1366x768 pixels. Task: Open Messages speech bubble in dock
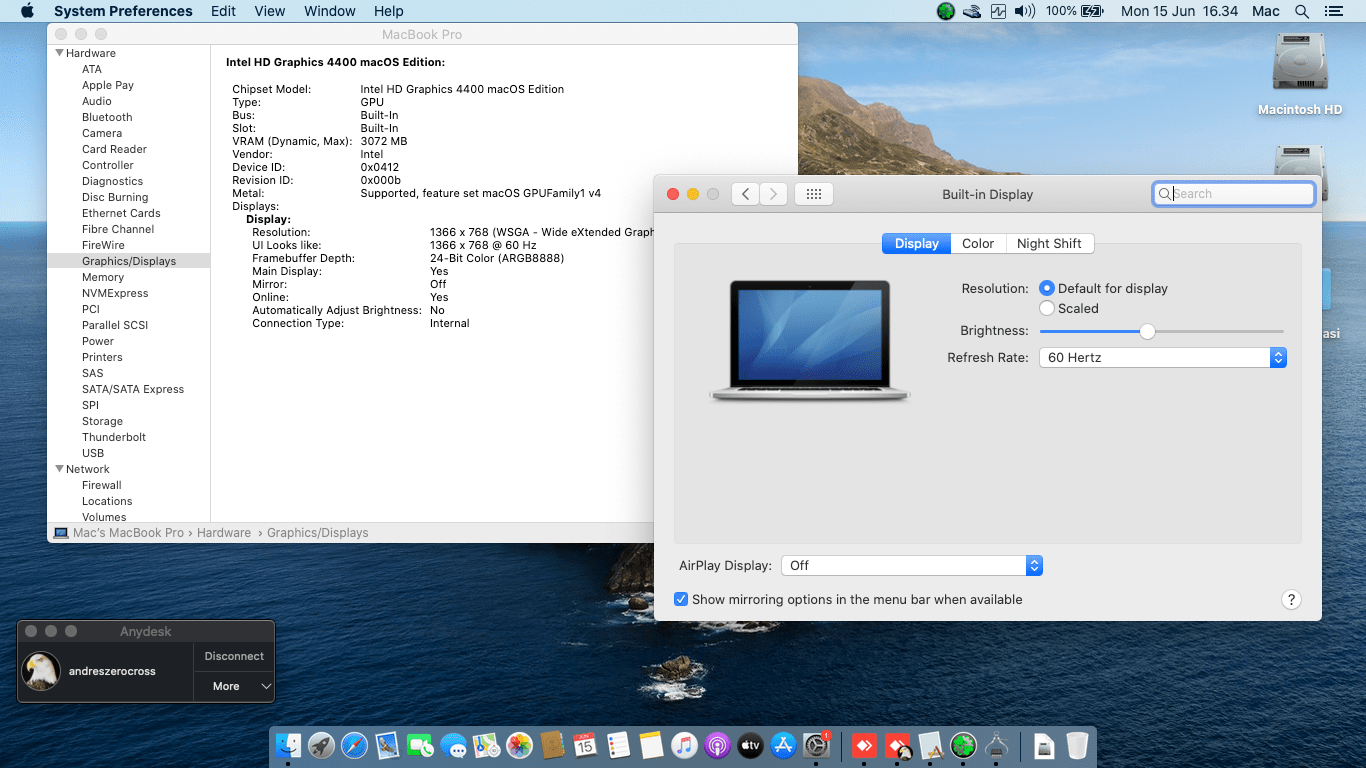(x=453, y=745)
